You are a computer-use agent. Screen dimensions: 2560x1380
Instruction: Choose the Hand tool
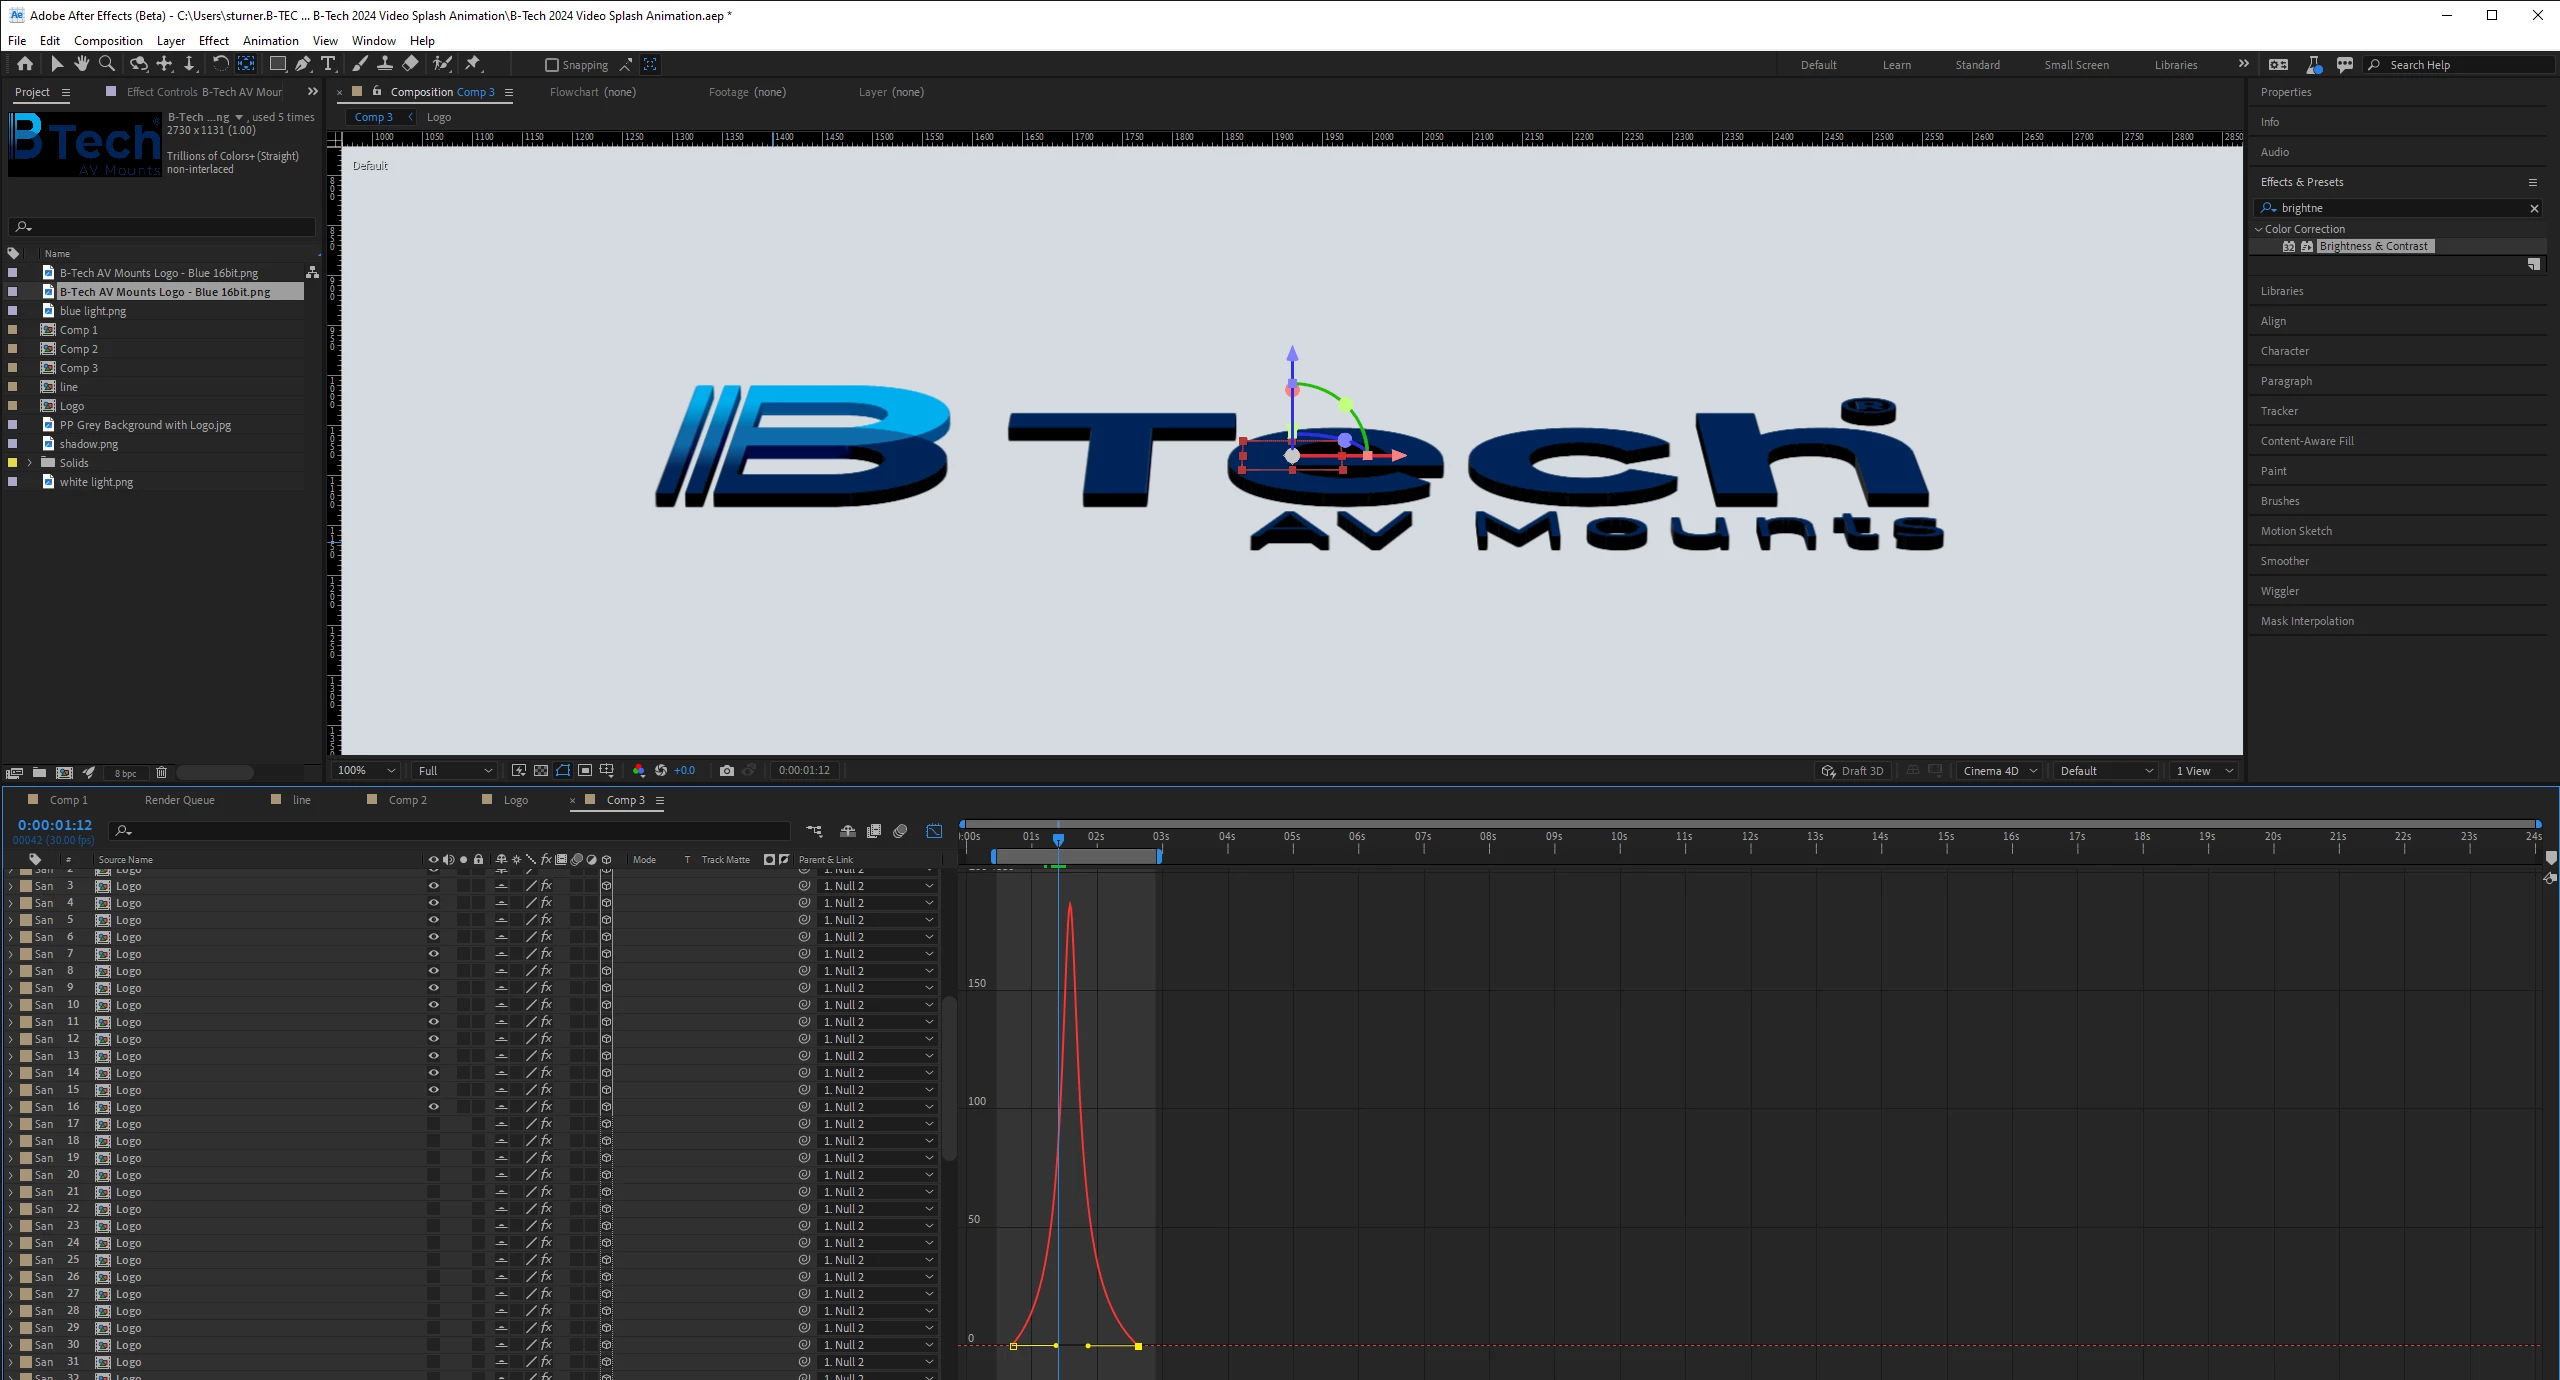(81, 64)
